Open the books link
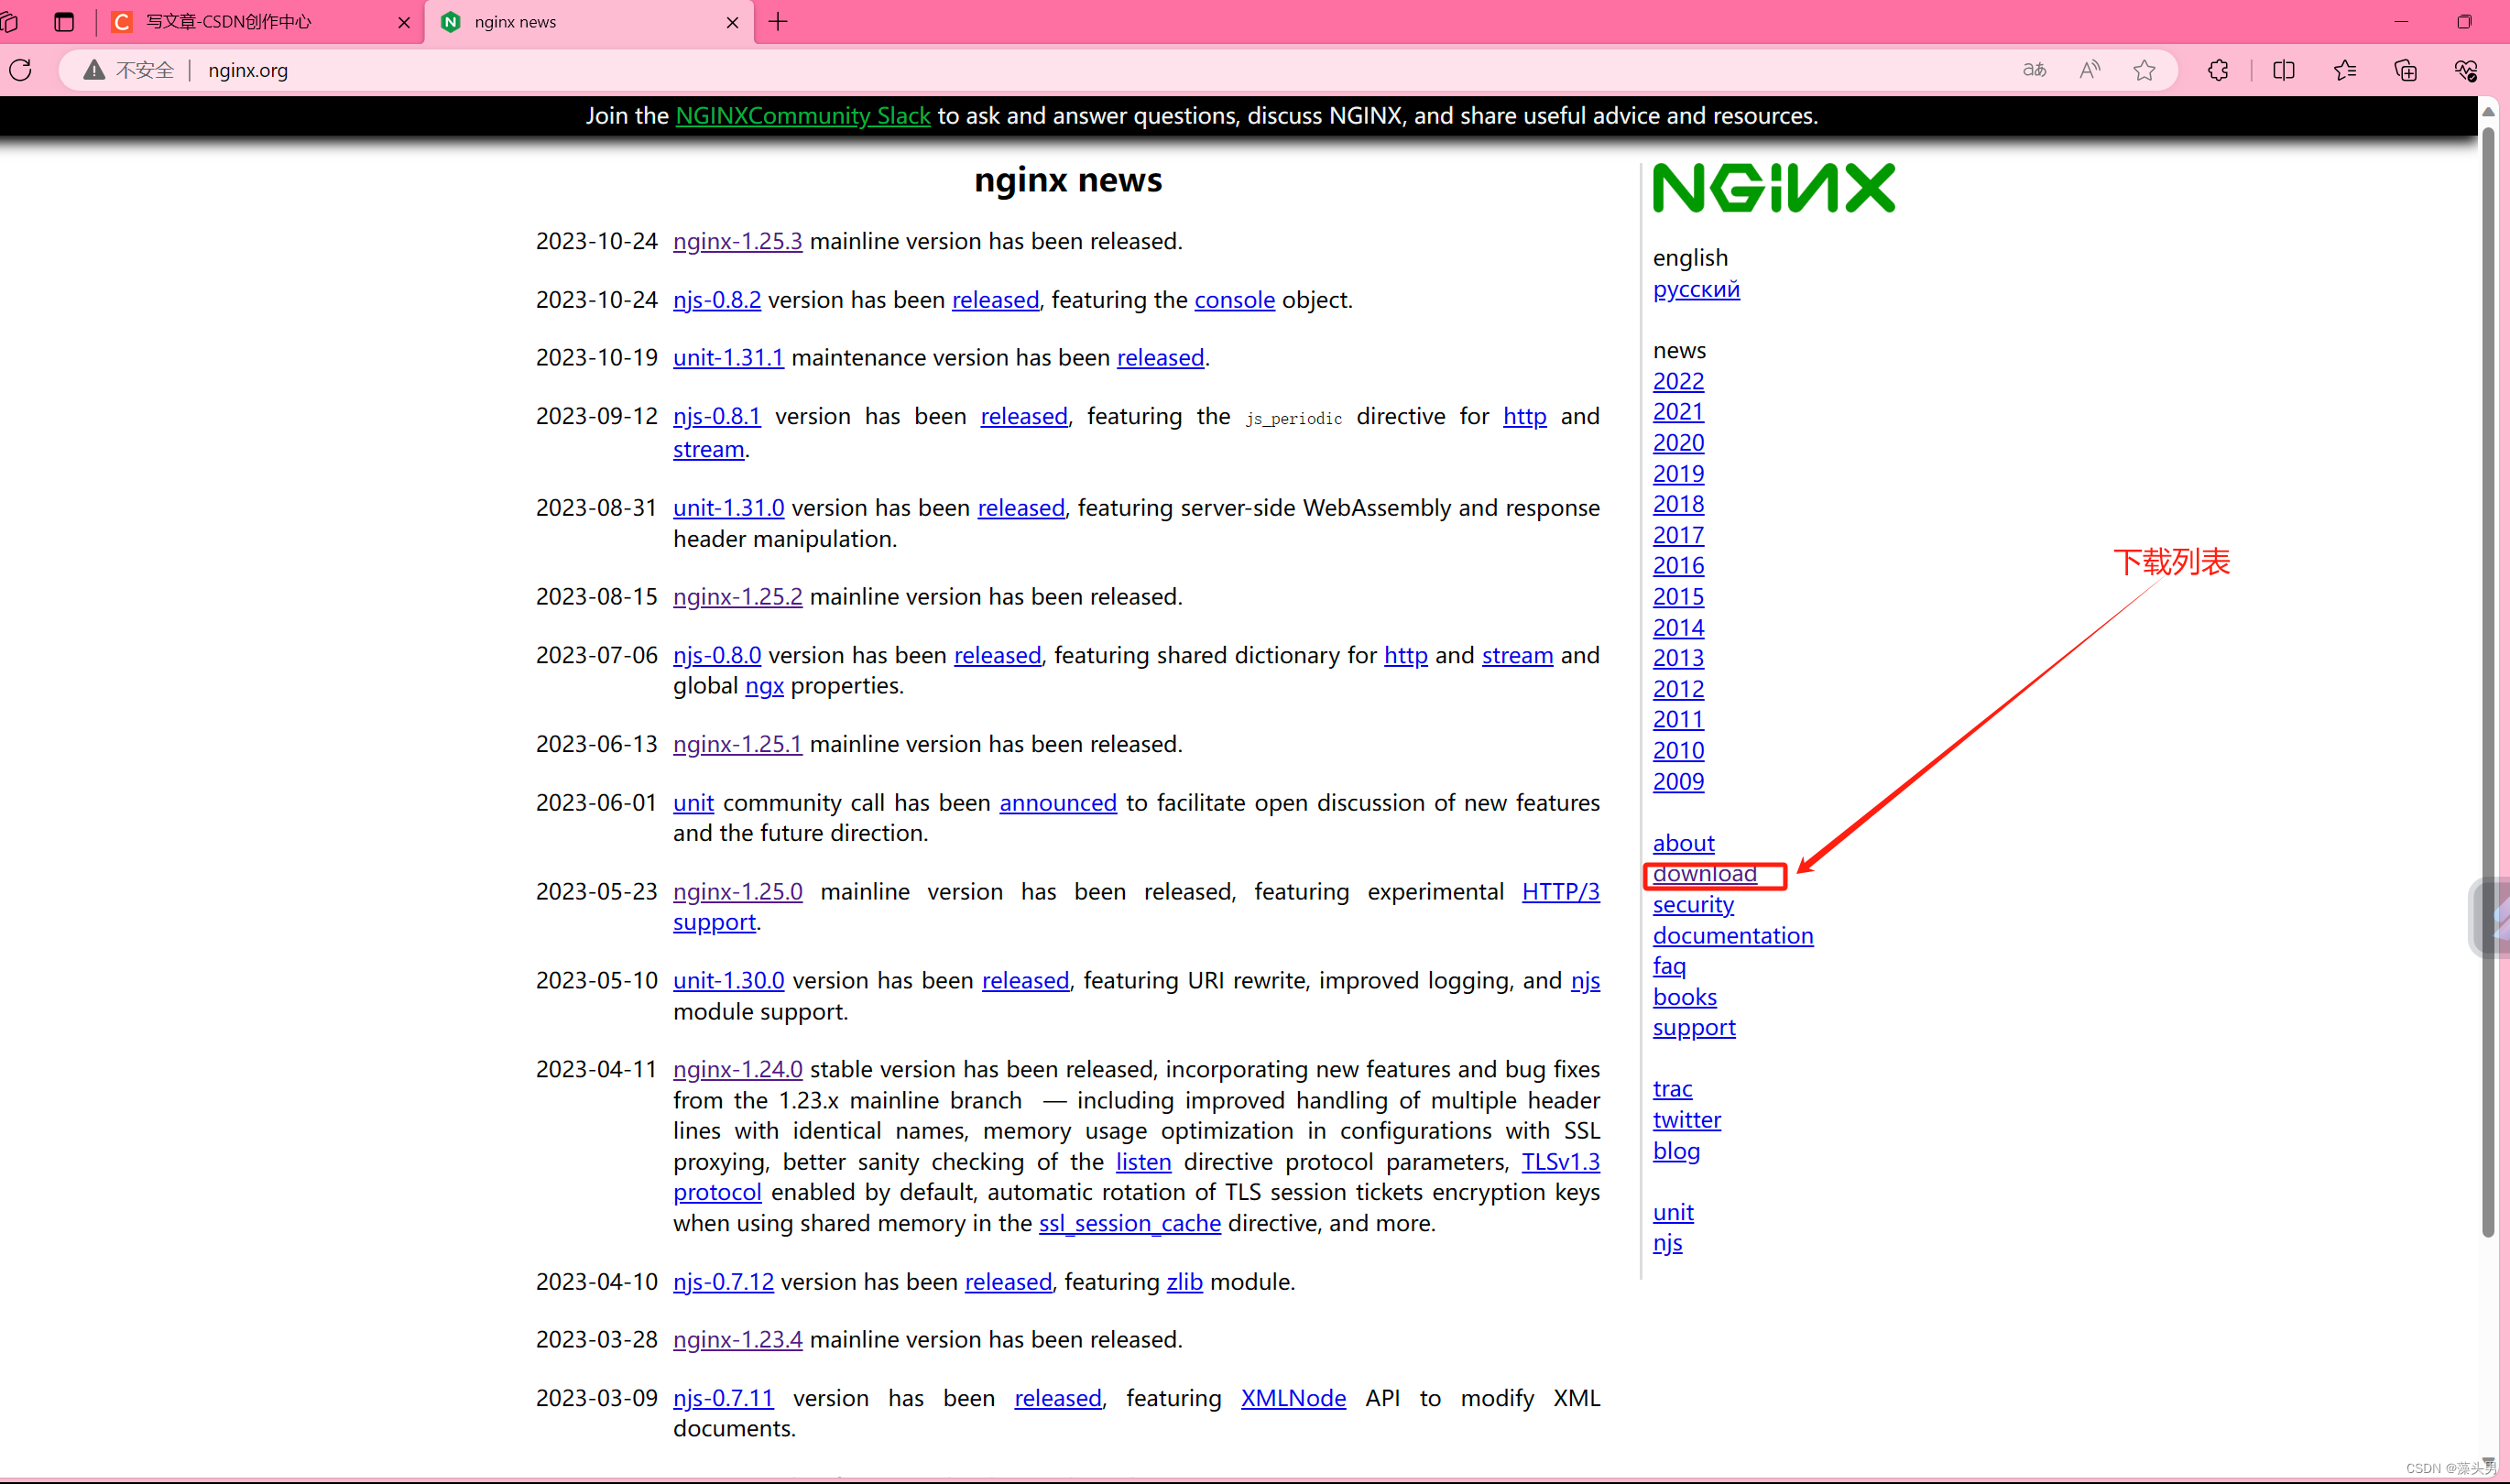 [x=1684, y=998]
